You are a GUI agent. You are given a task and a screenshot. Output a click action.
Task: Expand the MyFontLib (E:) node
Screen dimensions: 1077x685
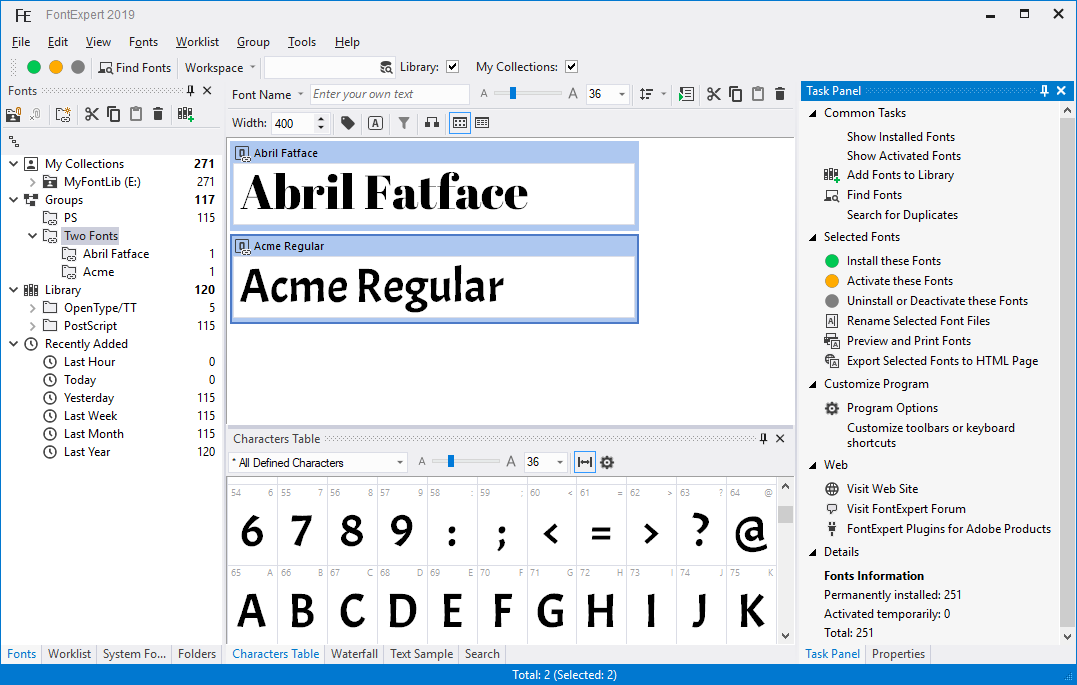pos(32,182)
